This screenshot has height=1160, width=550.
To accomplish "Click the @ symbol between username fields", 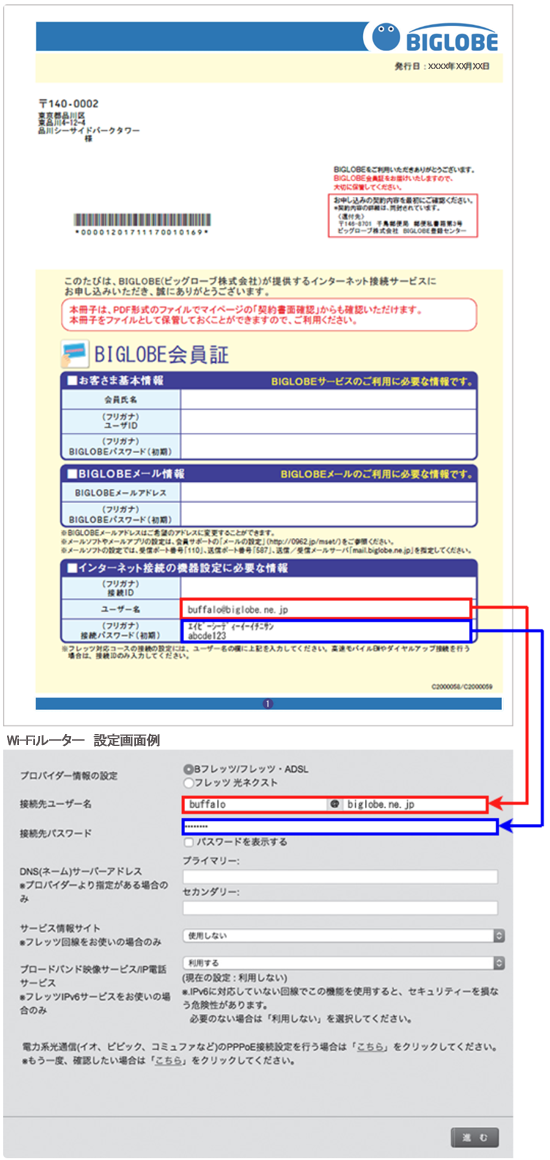I will (334, 803).
